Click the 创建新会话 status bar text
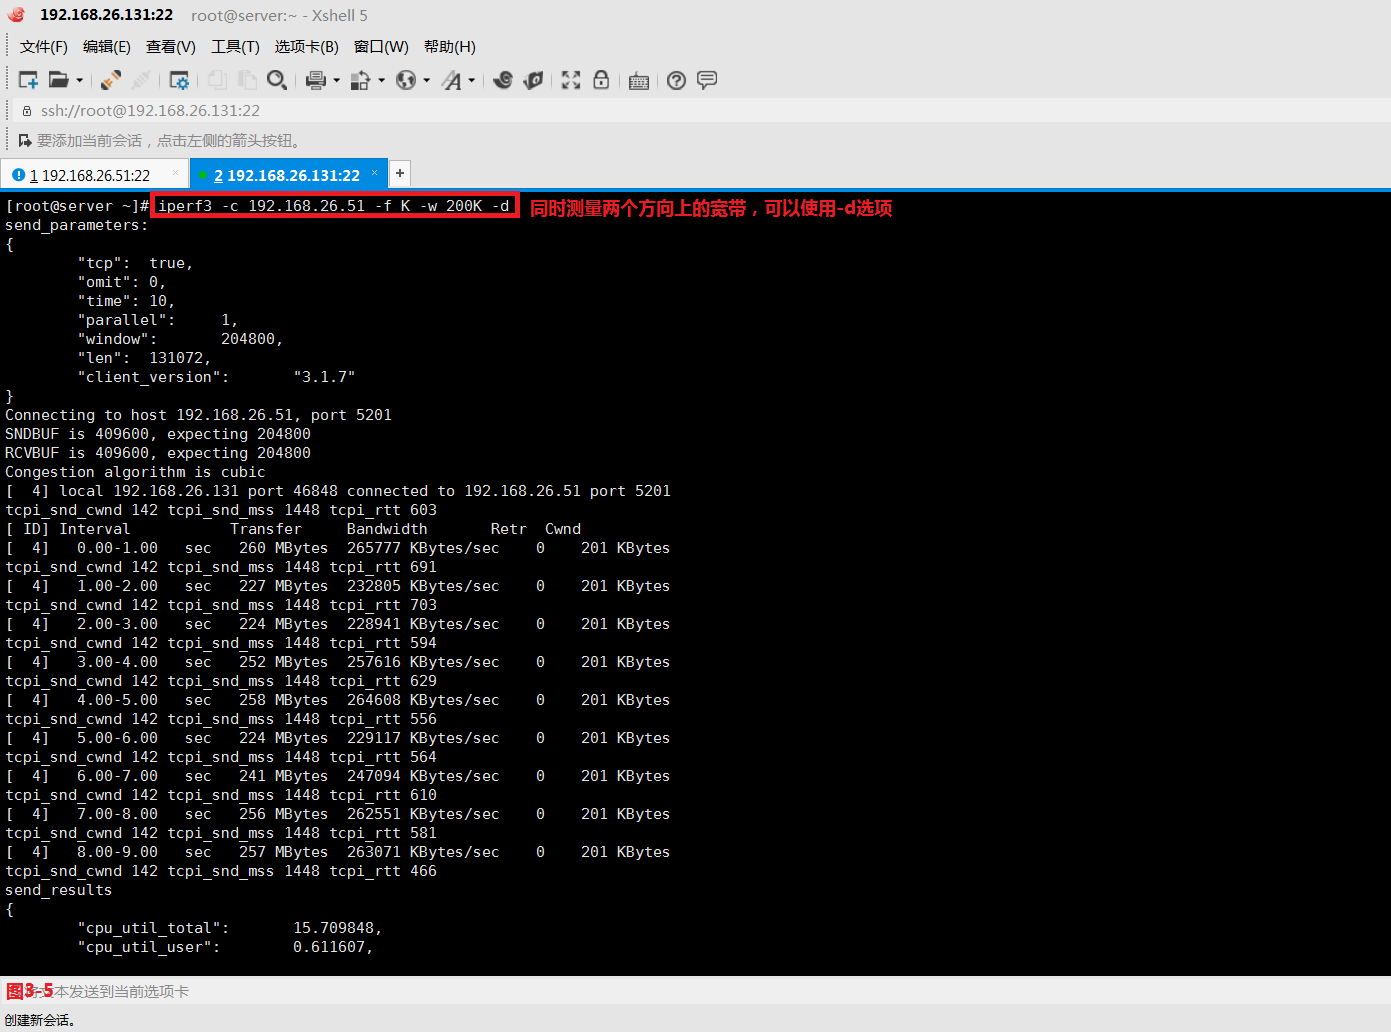1391x1032 pixels. (39, 1020)
